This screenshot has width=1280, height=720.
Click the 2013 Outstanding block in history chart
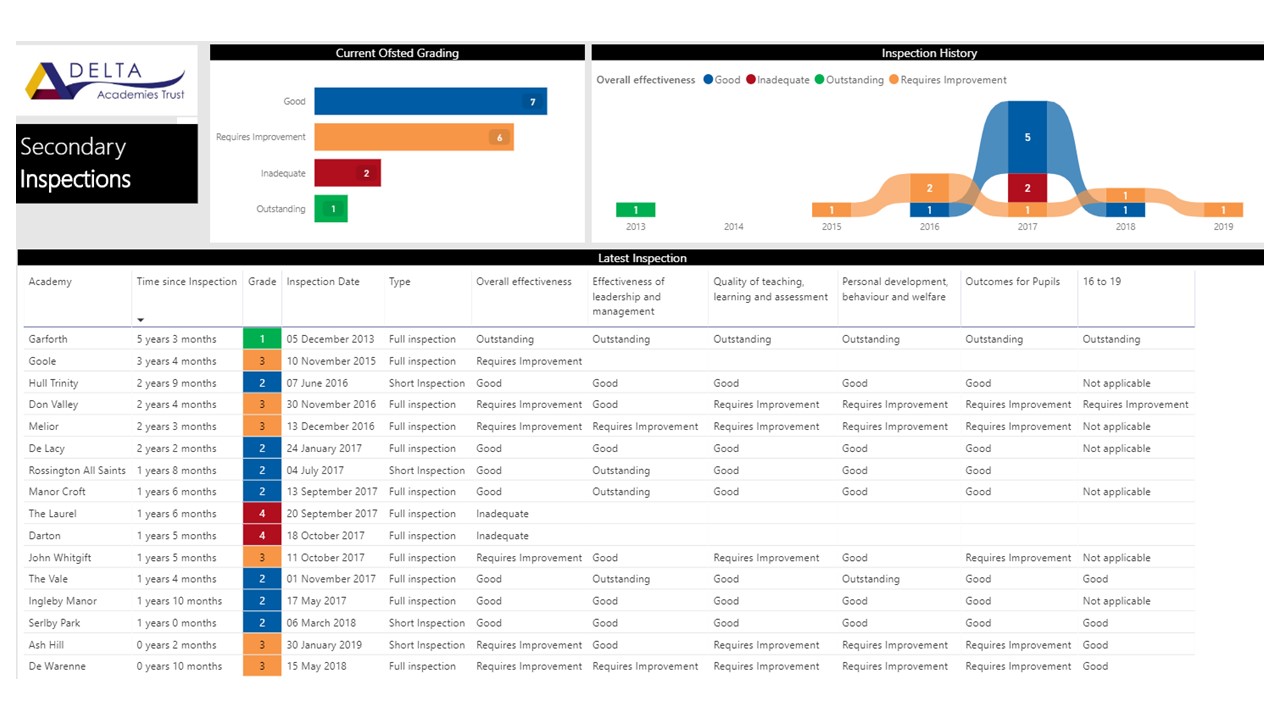[635, 210]
